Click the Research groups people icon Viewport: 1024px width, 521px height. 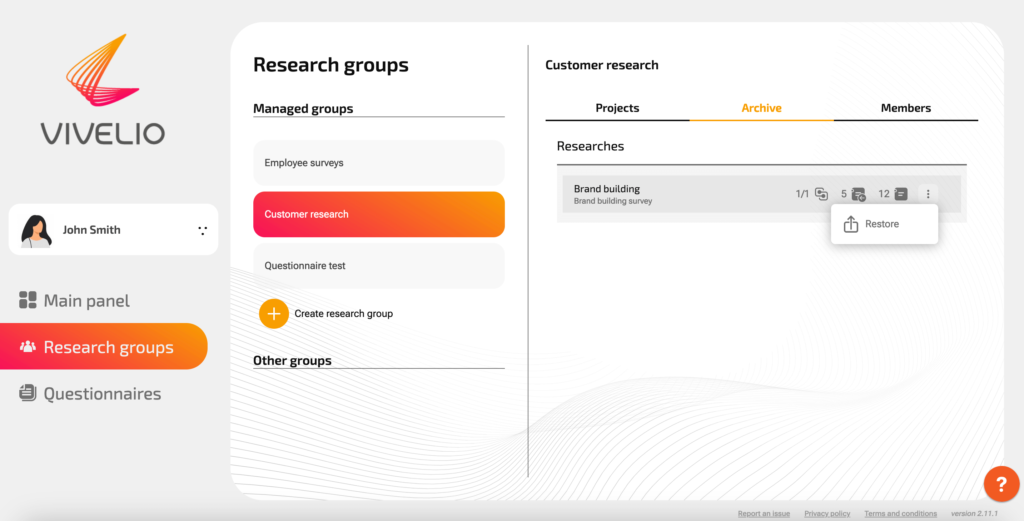[x=27, y=347]
